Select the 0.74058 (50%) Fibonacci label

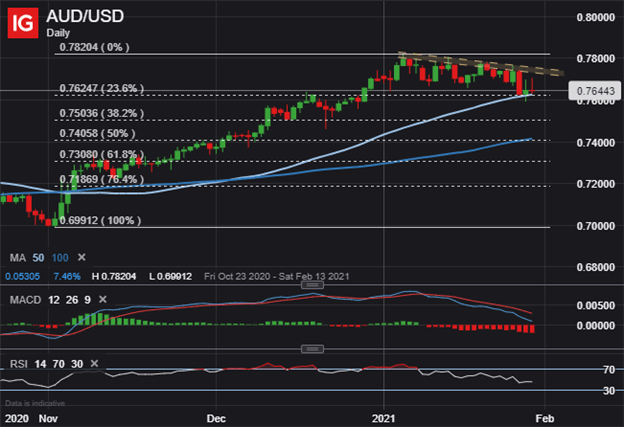click(x=97, y=133)
